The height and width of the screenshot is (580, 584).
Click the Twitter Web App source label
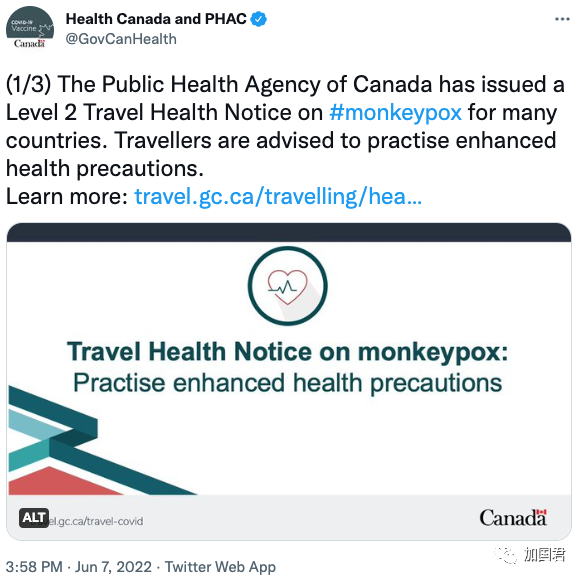(x=220, y=567)
